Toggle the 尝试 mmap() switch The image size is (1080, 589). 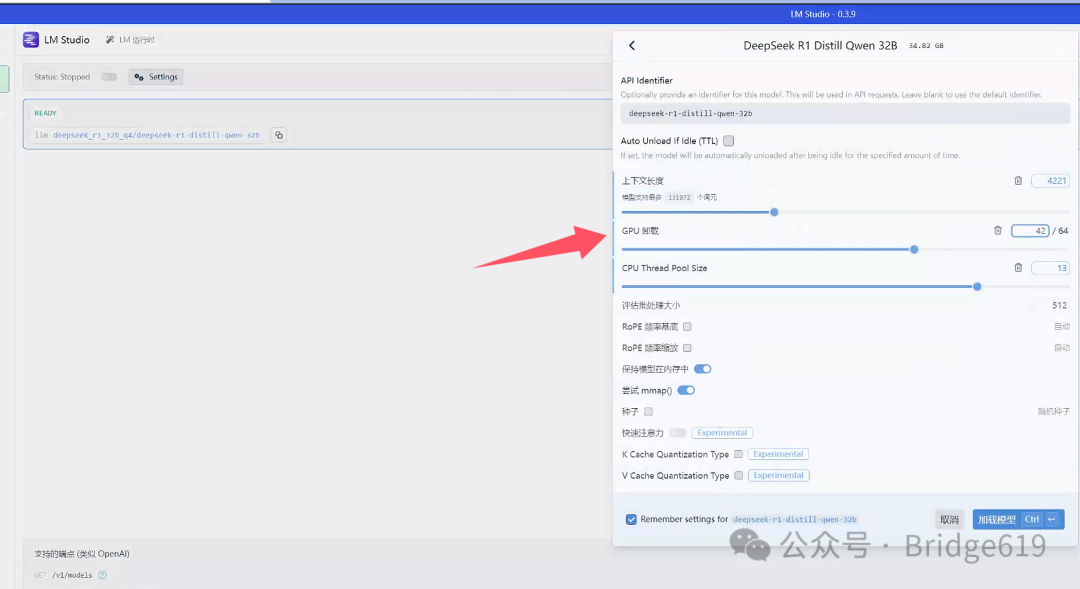pos(686,390)
